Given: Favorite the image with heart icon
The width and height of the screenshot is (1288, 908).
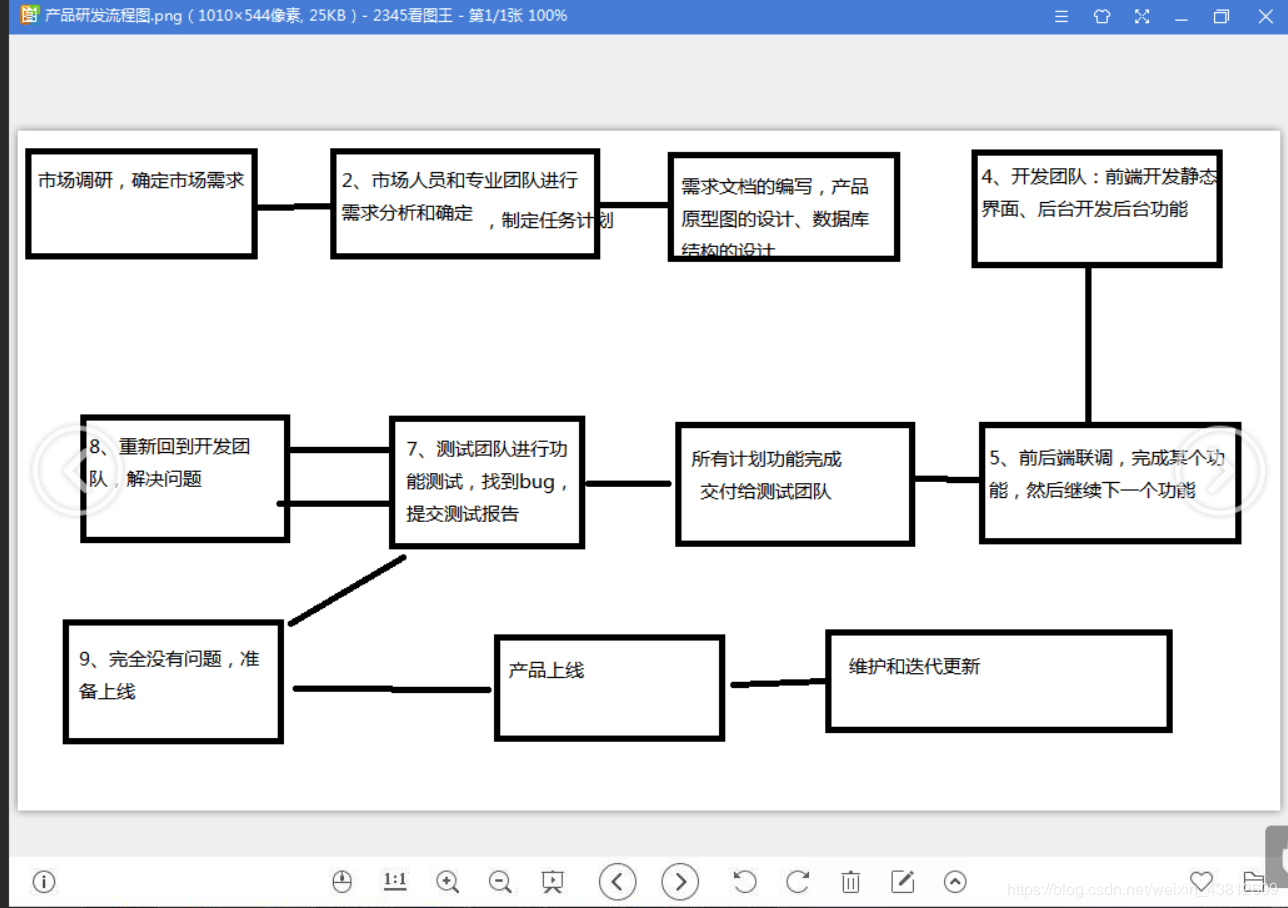Looking at the screenshot, I should [x=1201, y=881].
